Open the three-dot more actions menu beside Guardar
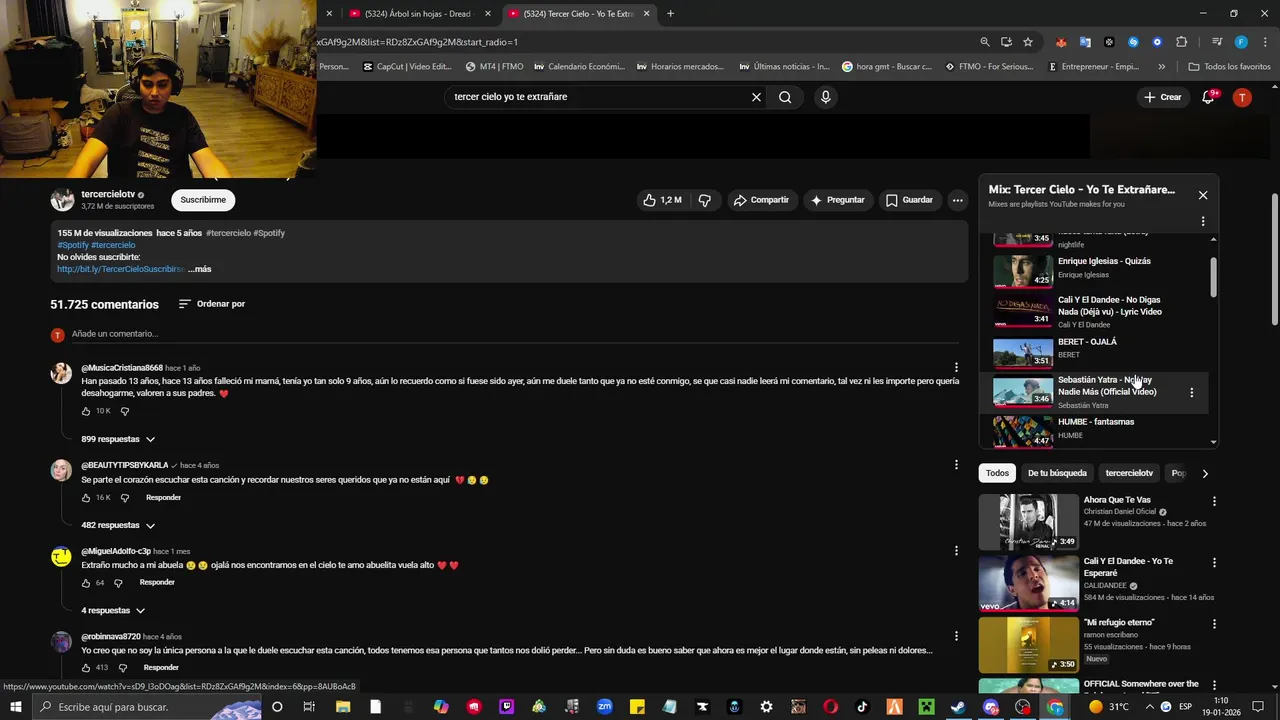Viewport: 1280px width, 720px height. pyautogui.click(x=957, y=200)
